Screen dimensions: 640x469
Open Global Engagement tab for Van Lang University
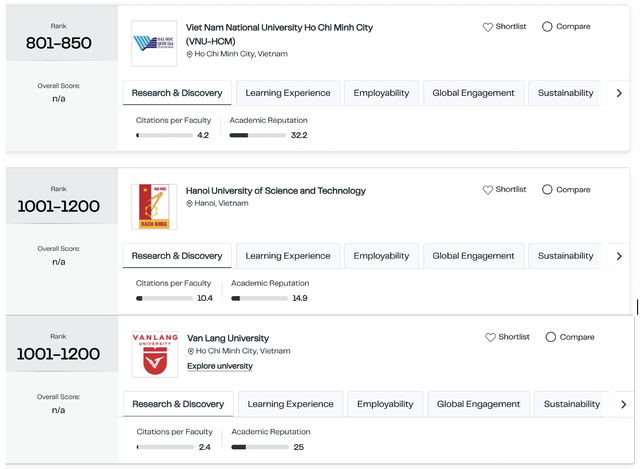(x=478, y=404)
